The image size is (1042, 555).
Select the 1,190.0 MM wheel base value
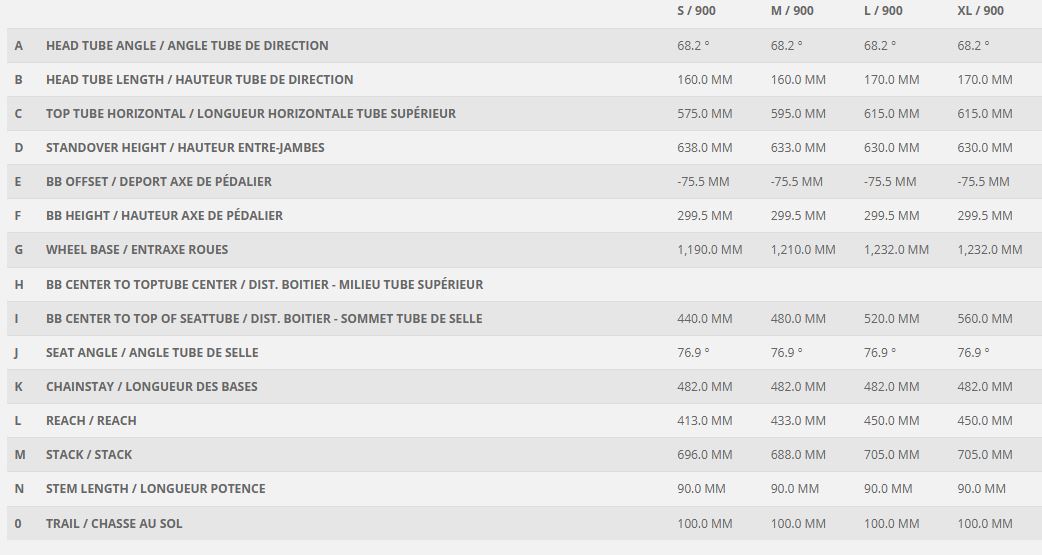pyautogui.click(x=709, y=249)
